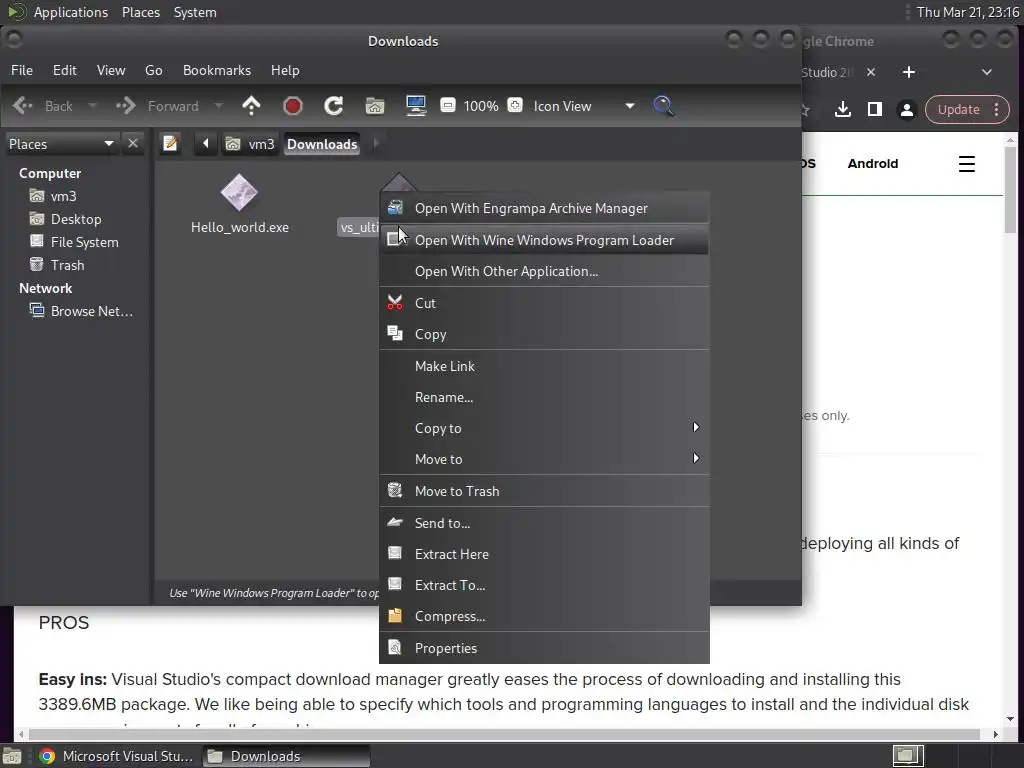
Task: Open Chrome side panel icon
Action: click(874, 109)
